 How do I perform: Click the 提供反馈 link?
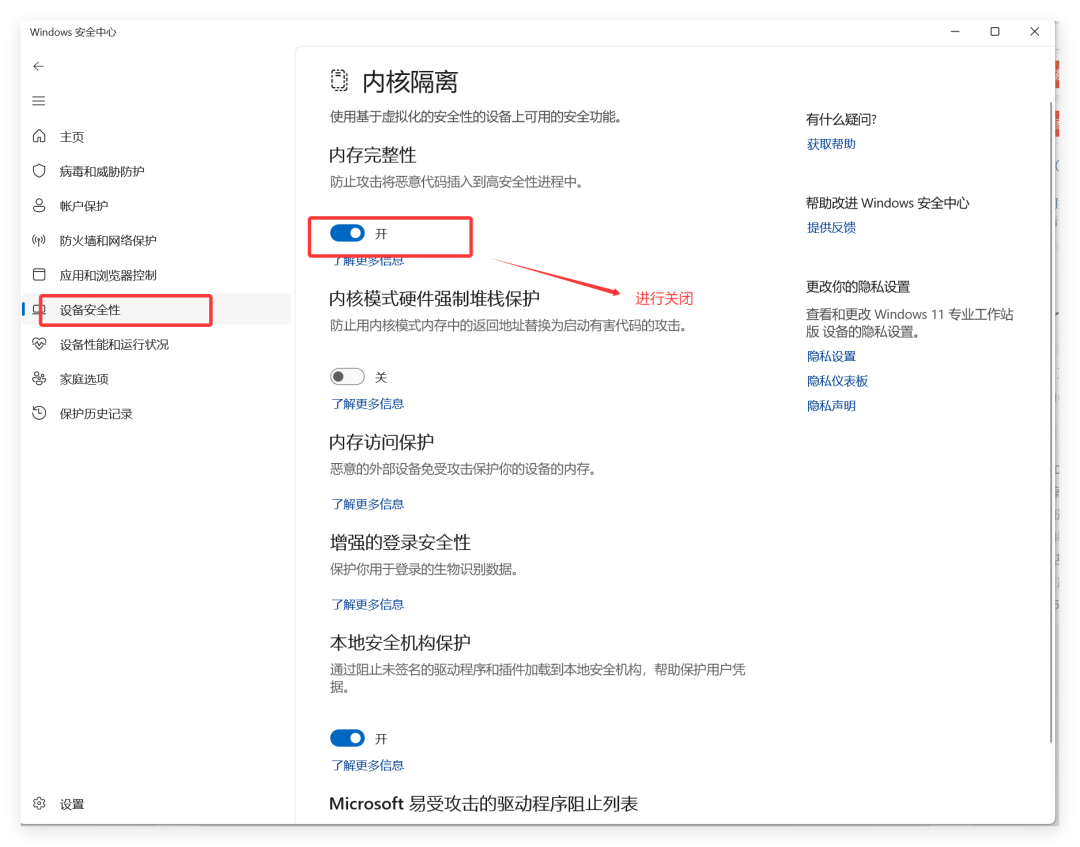click(831, 227)
